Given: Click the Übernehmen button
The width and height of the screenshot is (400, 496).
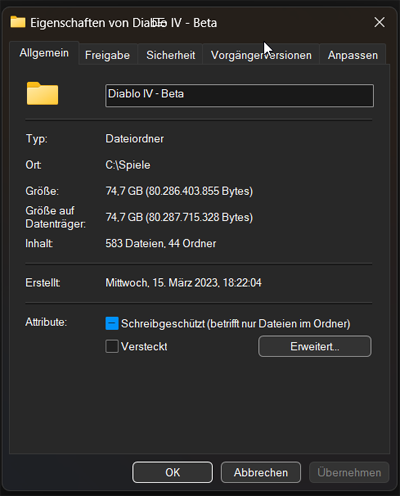Looking at the screenshot, I should point(349,472).
